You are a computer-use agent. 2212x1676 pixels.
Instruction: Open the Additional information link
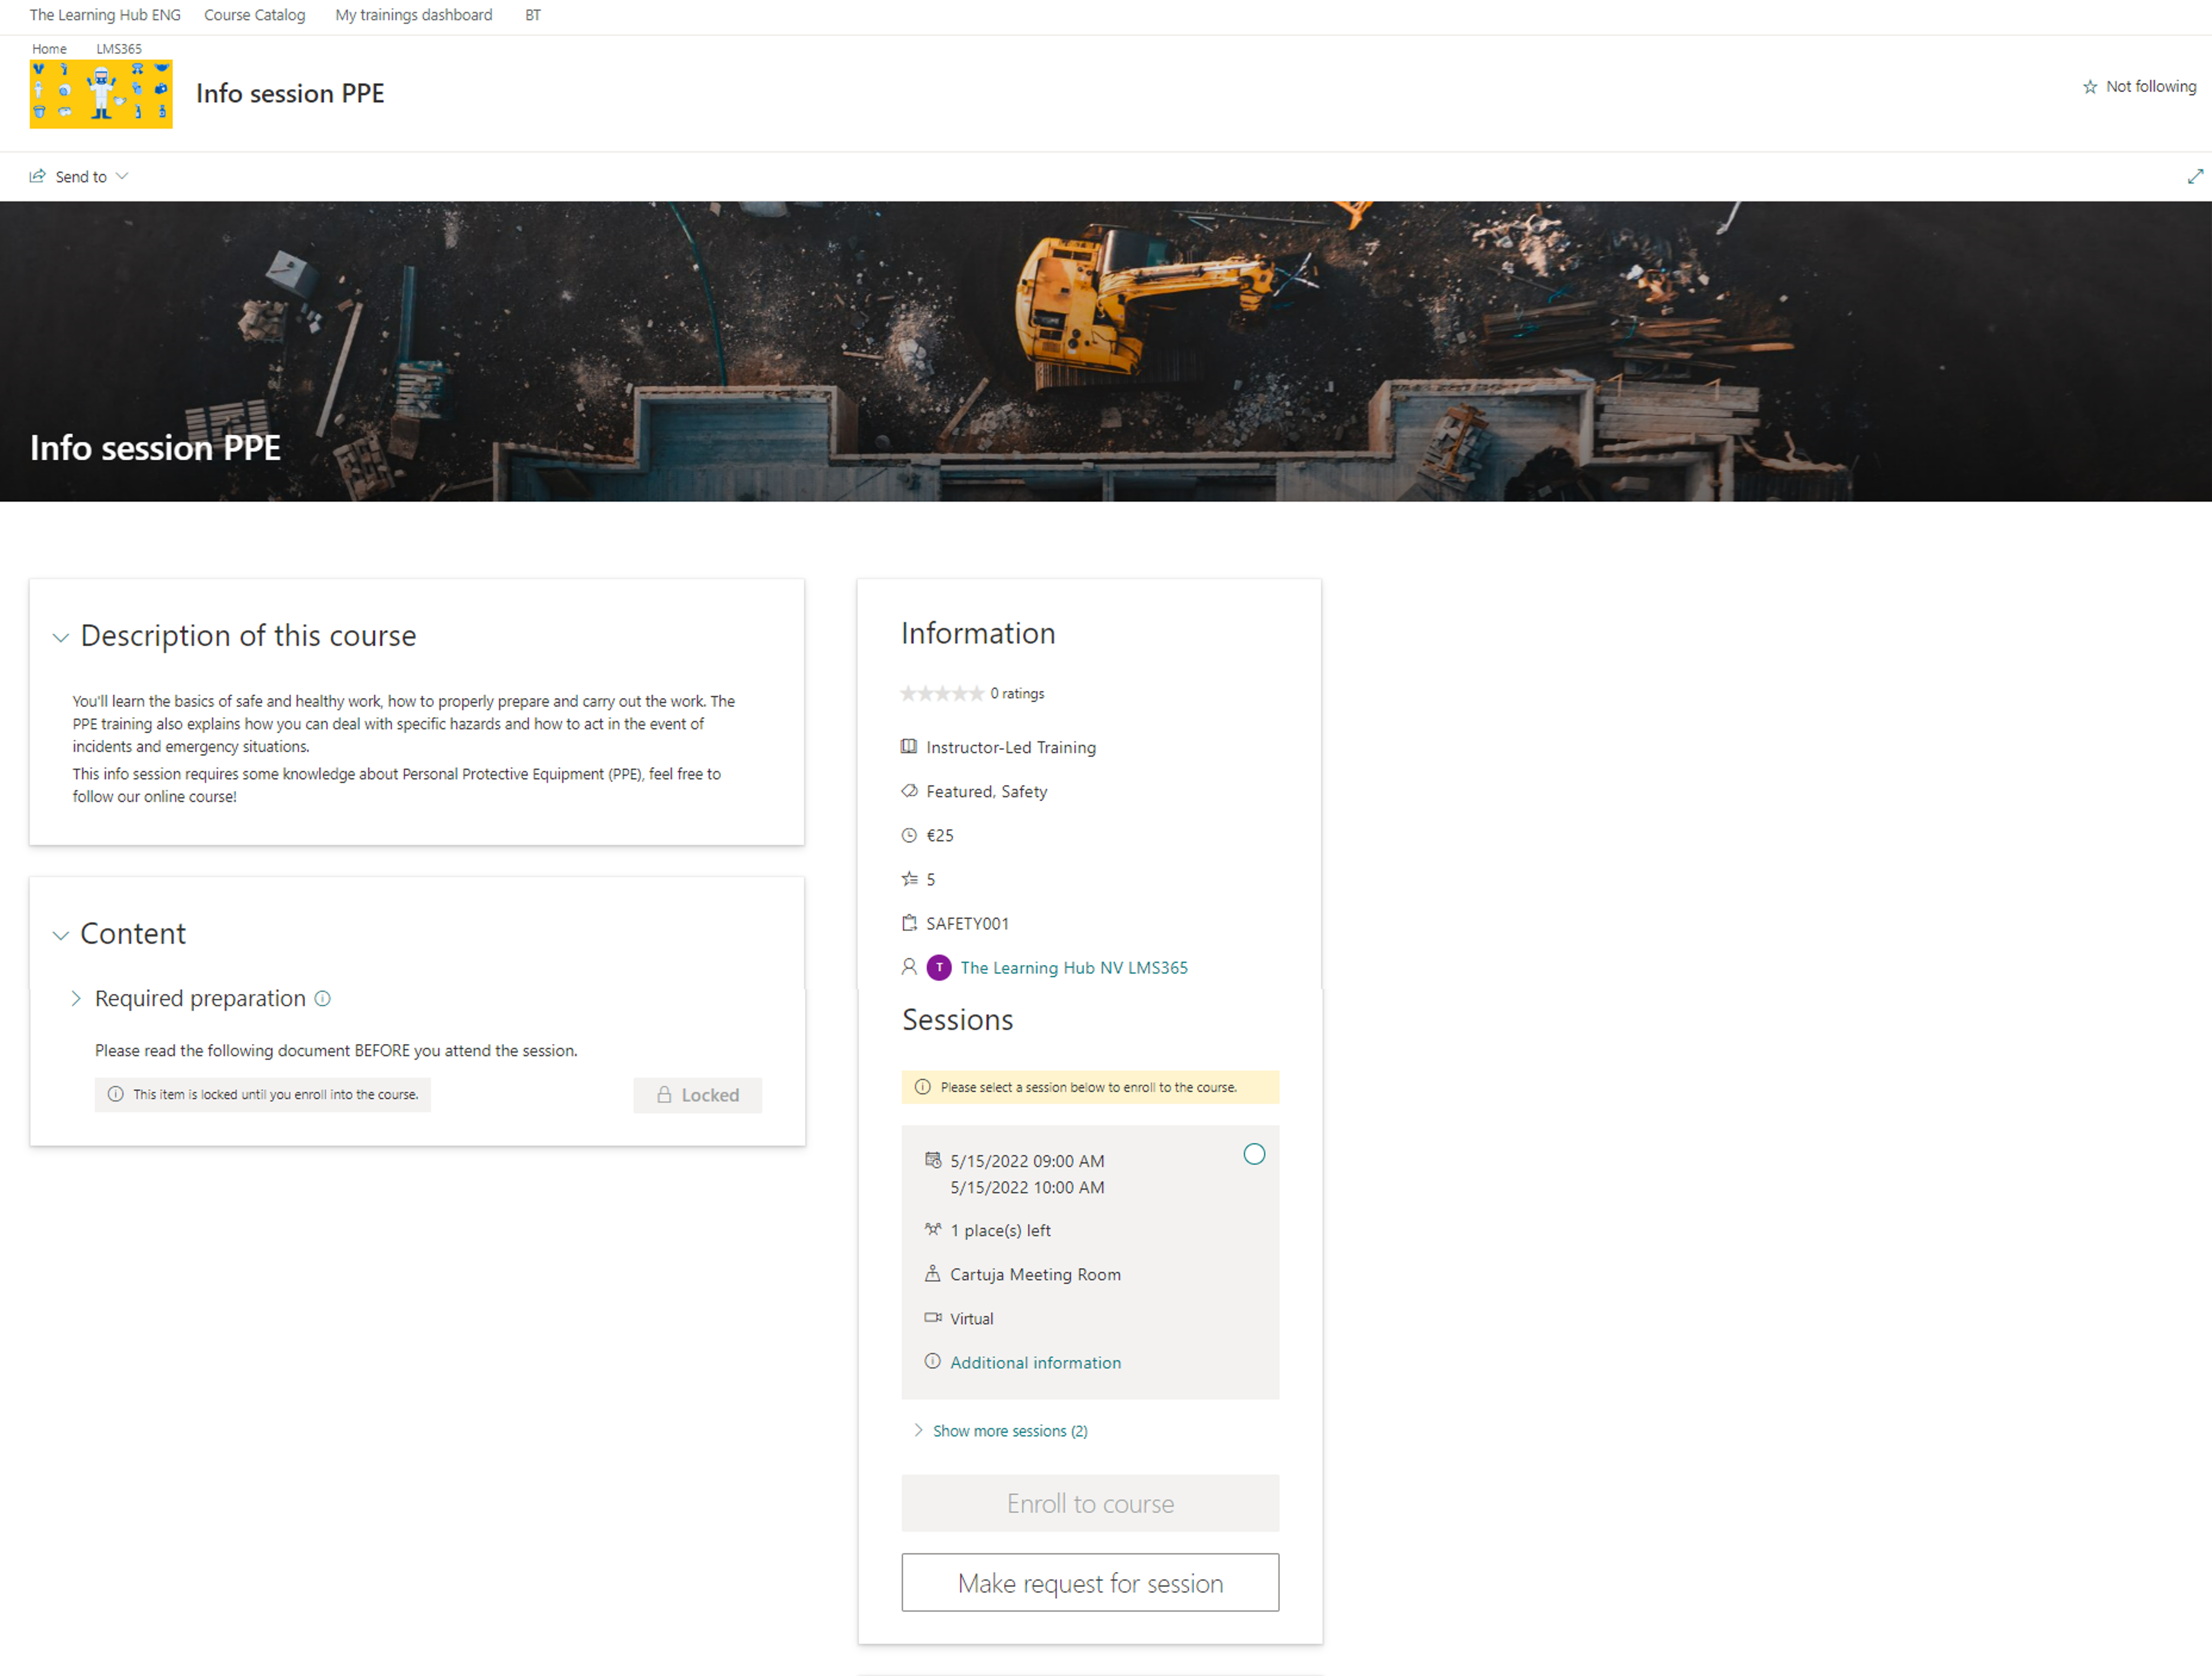pos(1035,1362)
